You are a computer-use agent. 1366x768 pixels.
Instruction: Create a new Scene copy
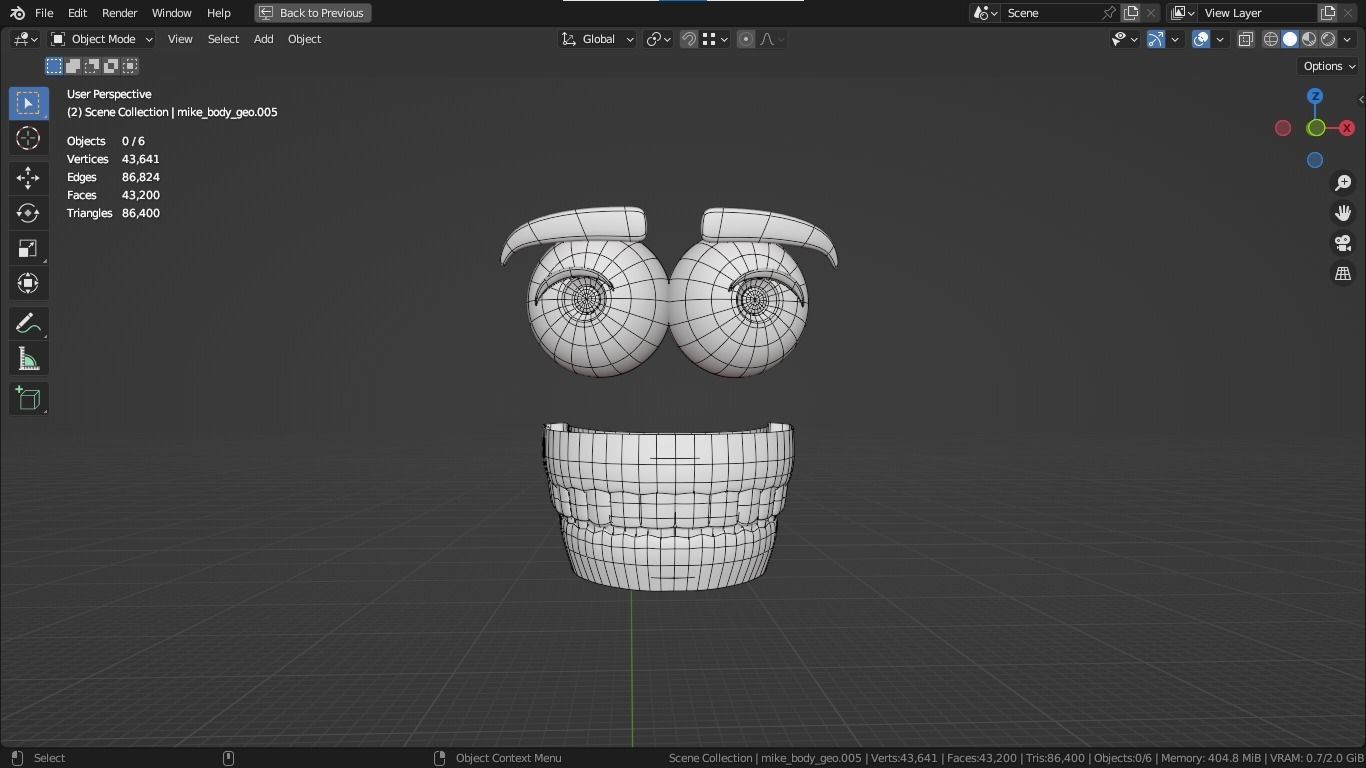[1131, 13]
